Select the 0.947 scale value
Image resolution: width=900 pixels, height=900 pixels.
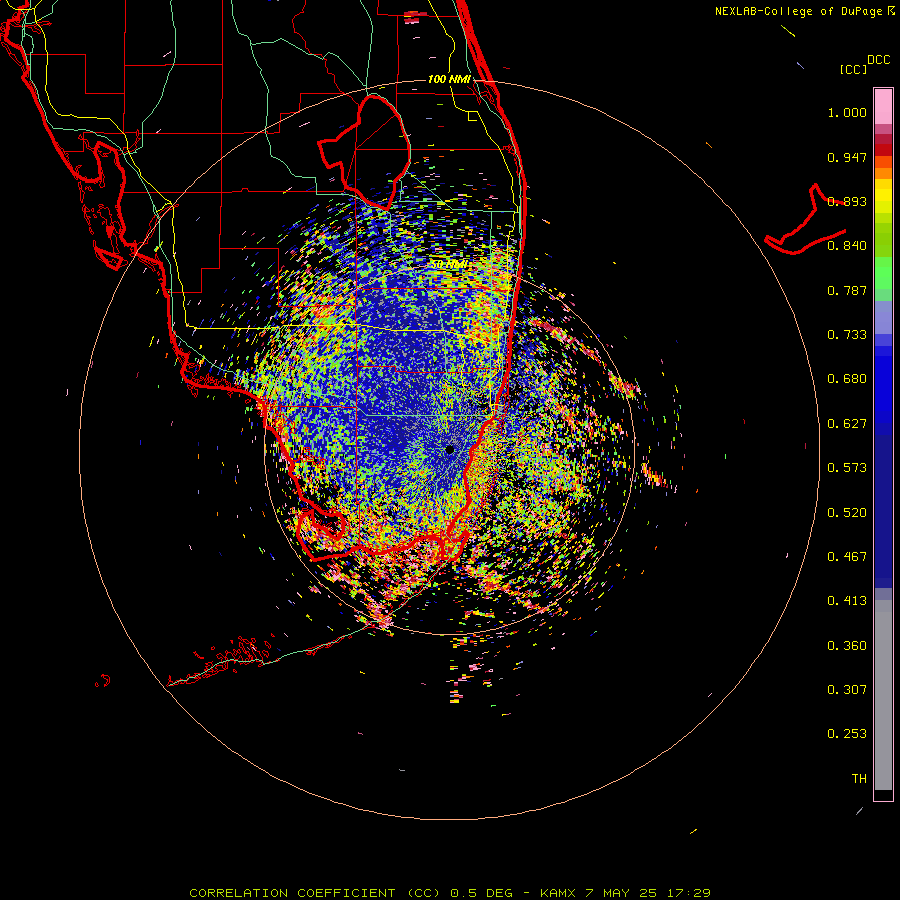pyautogui.click(x=847, y=157)
